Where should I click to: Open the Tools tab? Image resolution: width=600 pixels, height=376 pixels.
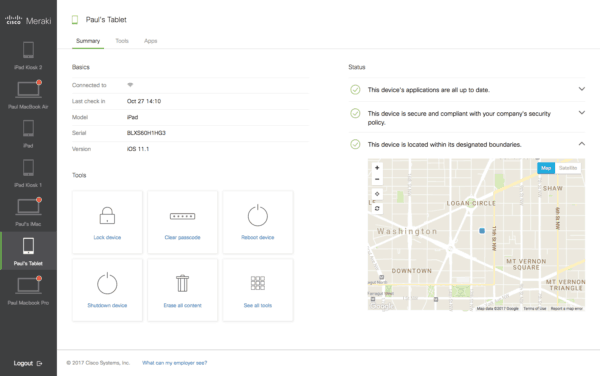tap(122, 41)
